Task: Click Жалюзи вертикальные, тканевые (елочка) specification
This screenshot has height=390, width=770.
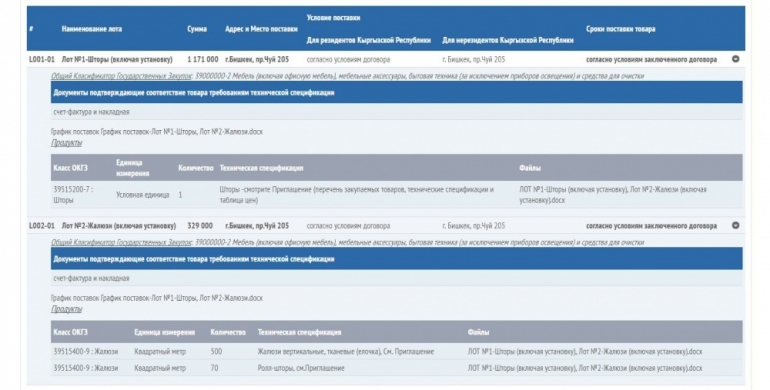Action: click(x=346, y=352)
